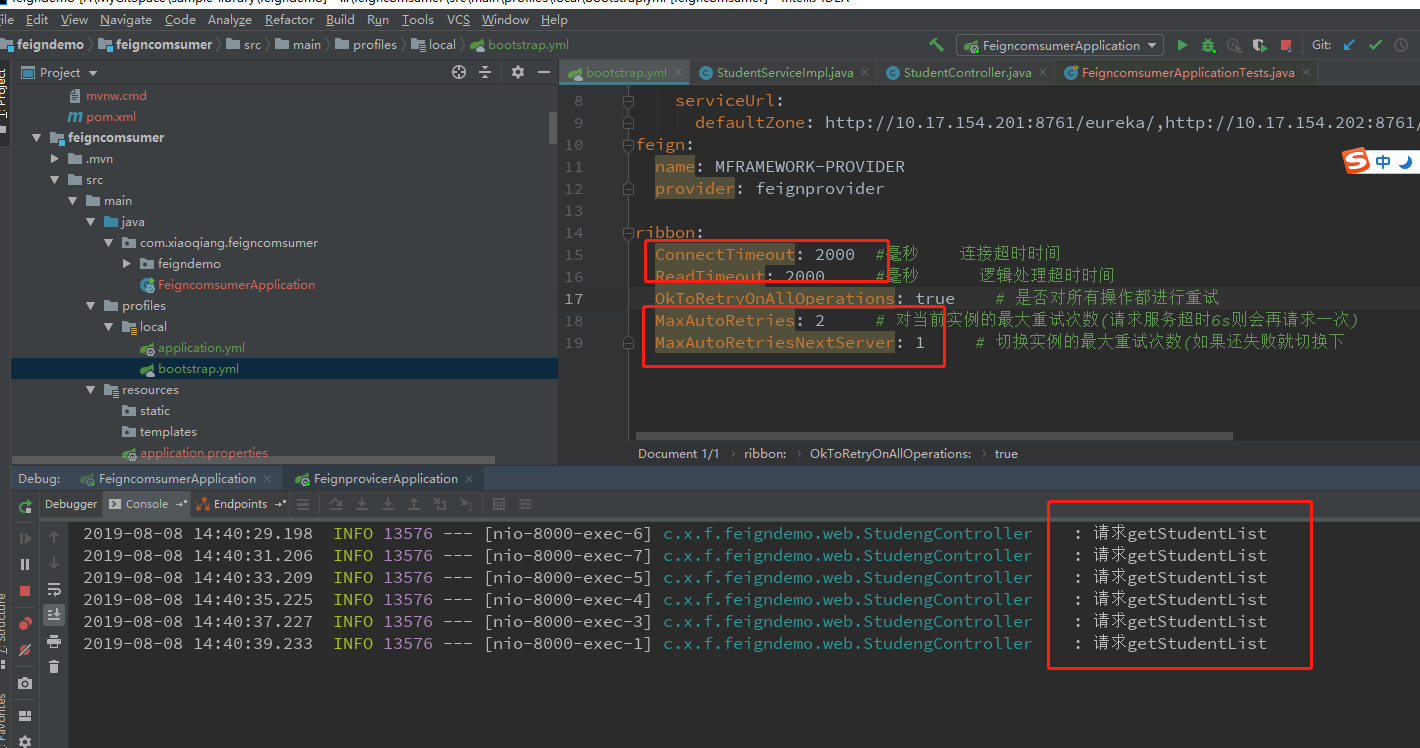Collapse the ribbon block in editor gutter
Image resolution: width=1420 pixels, height=748 pixels.
(628, 233)
